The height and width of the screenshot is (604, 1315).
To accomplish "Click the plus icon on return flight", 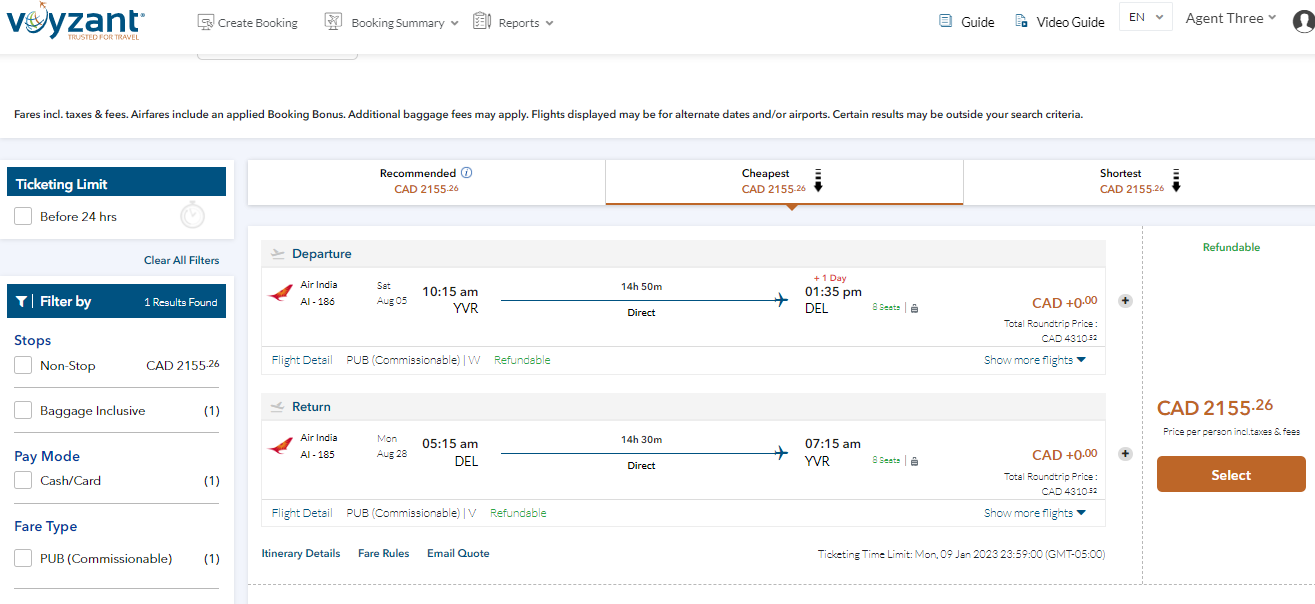I will pos(1125,454).
